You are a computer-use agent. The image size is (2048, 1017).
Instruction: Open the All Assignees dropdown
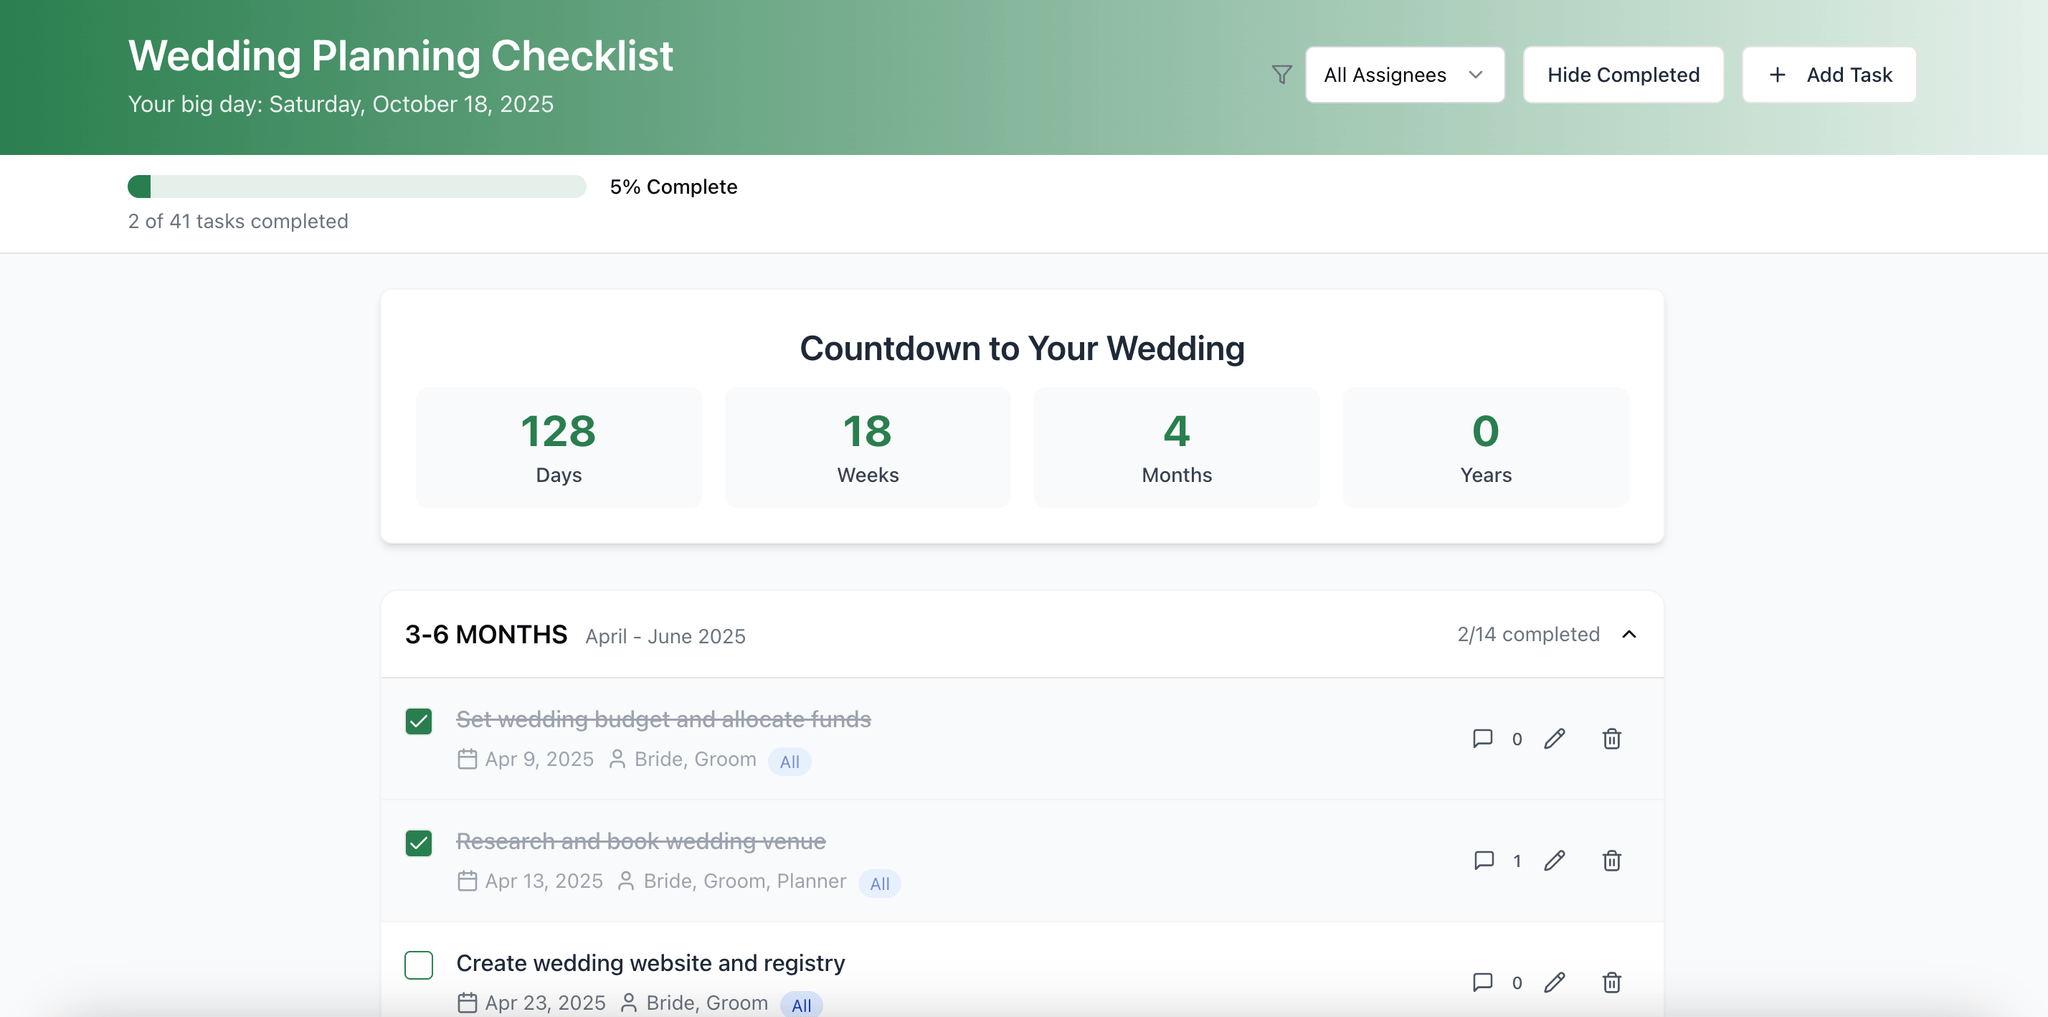point(1404,74)
